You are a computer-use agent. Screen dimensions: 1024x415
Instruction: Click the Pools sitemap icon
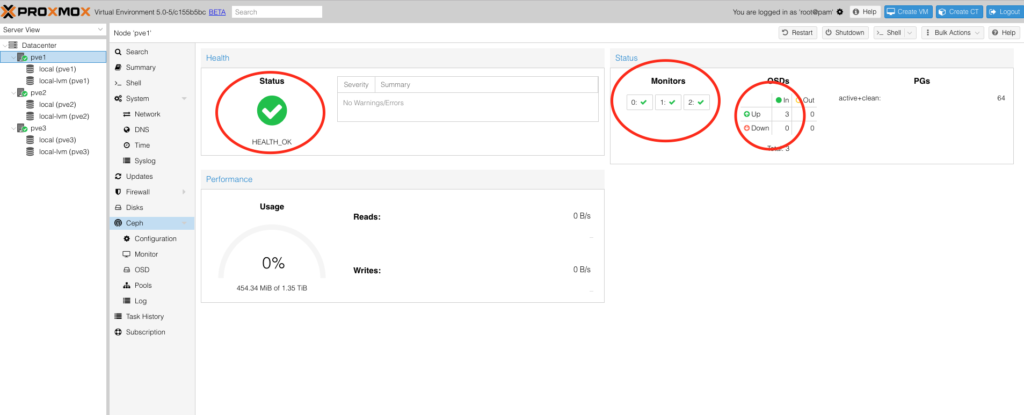click(x=127, y=286)
